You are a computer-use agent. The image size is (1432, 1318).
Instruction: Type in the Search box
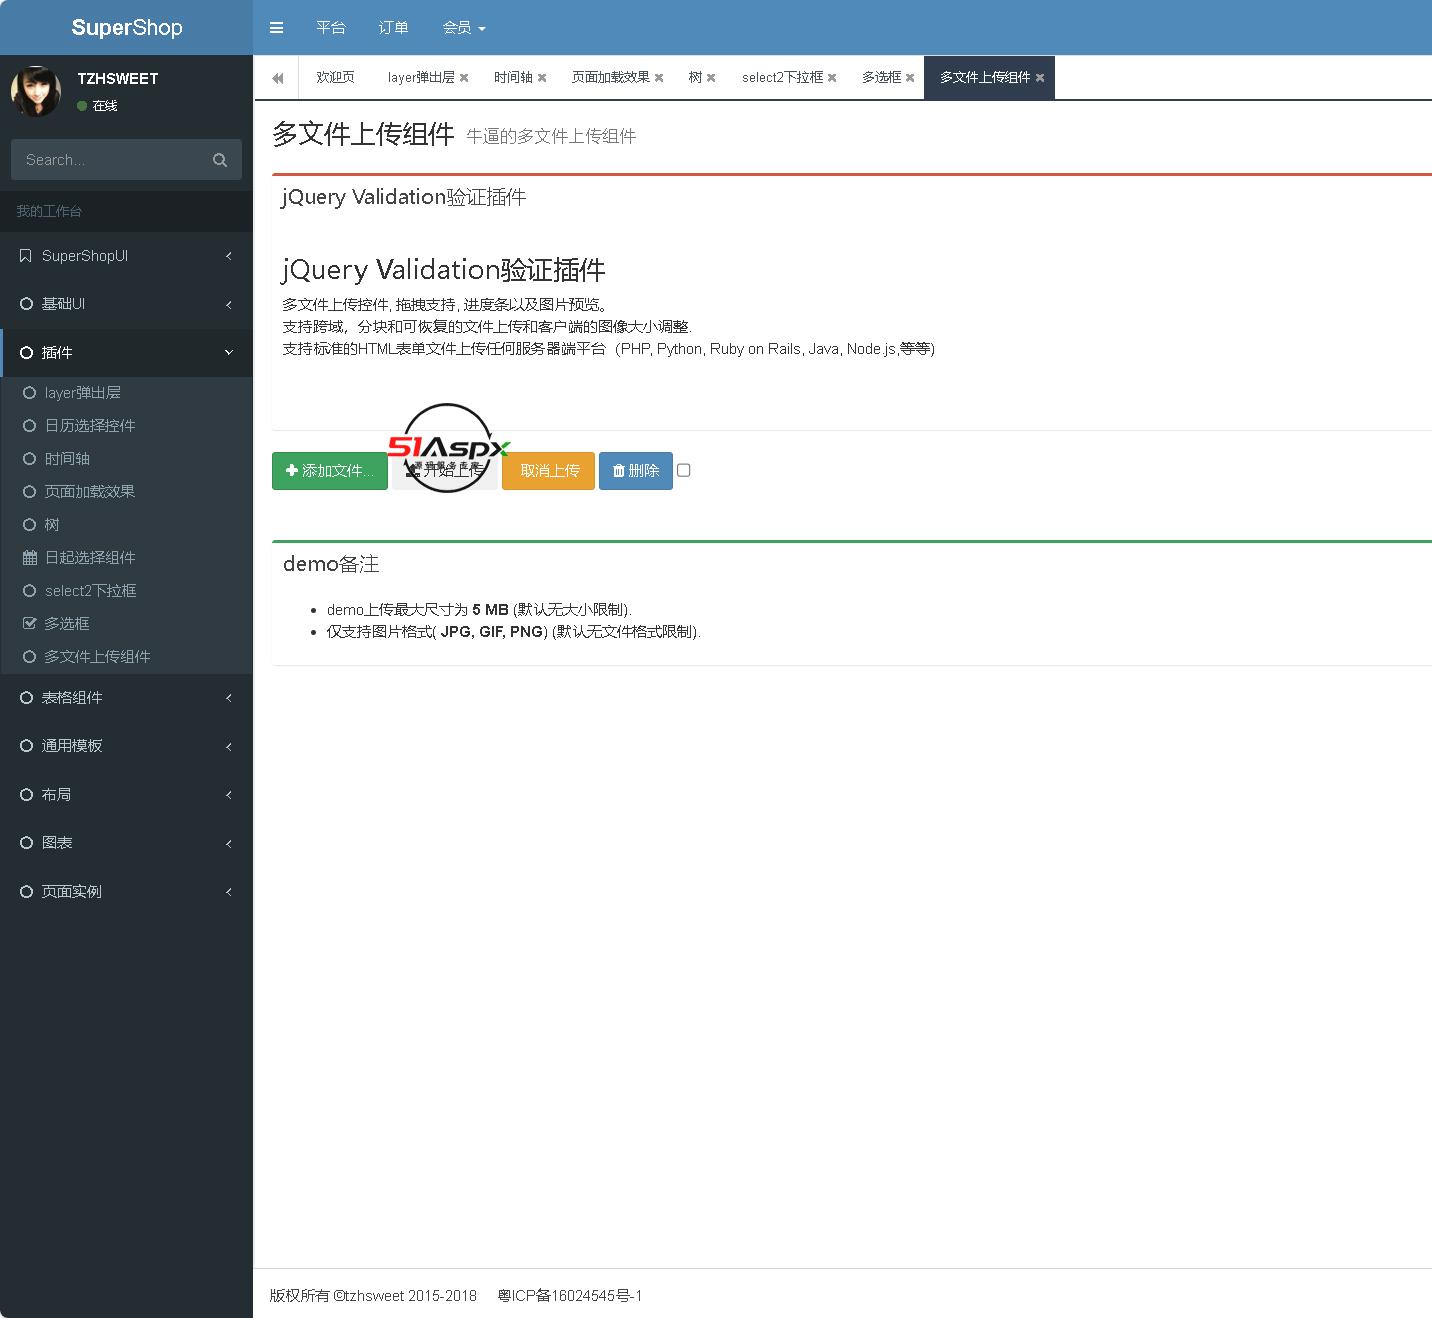tap(110, 160)
